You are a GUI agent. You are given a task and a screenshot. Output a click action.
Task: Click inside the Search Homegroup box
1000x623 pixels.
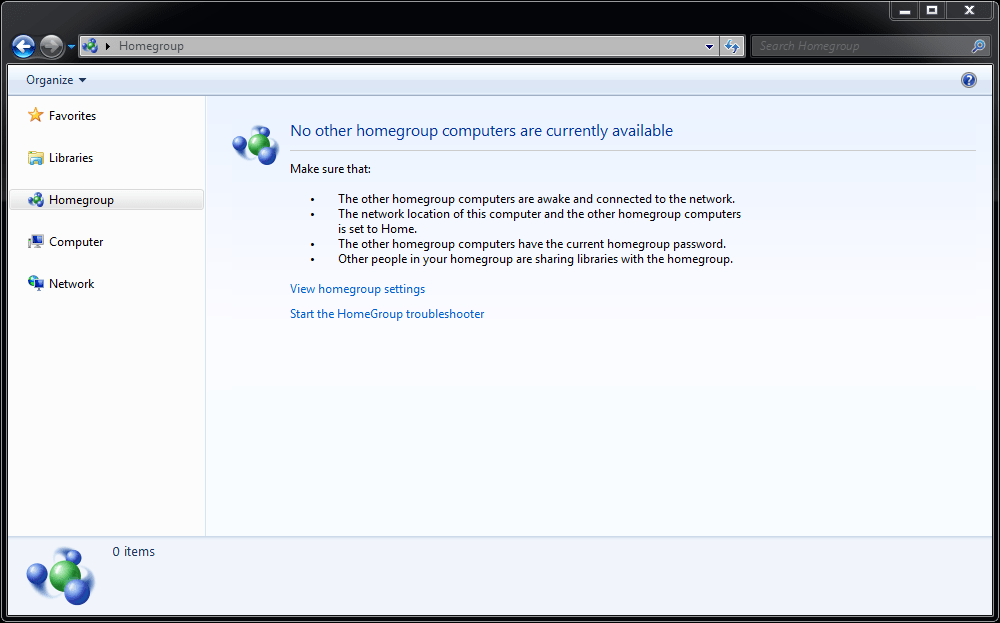(x=860, y=46)
